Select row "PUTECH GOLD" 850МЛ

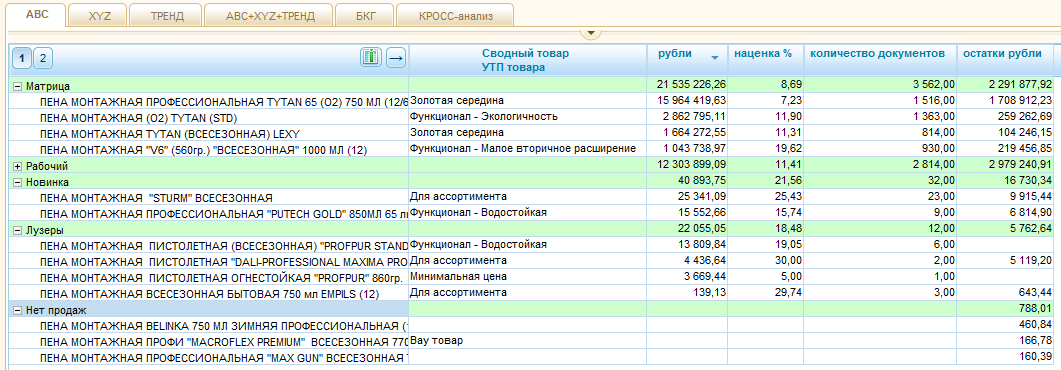click(224, 214)
